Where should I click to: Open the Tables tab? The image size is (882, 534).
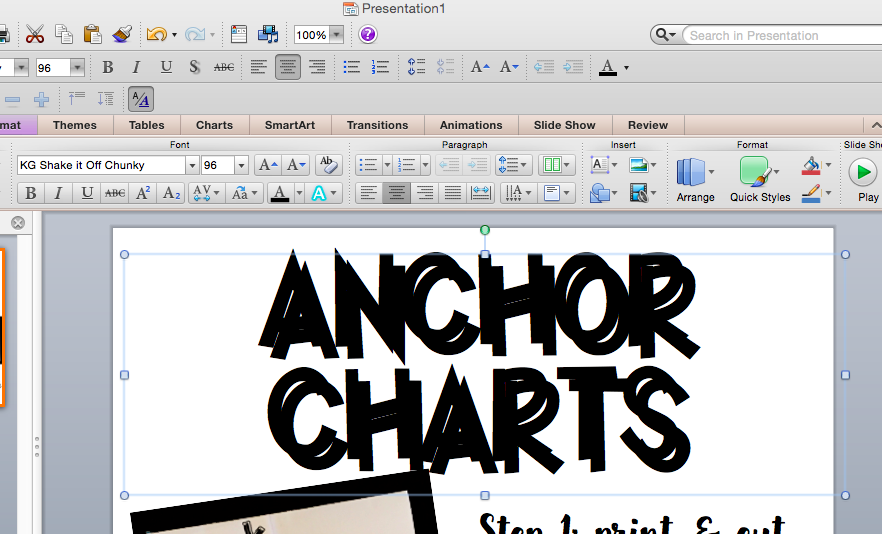[146, 125]
